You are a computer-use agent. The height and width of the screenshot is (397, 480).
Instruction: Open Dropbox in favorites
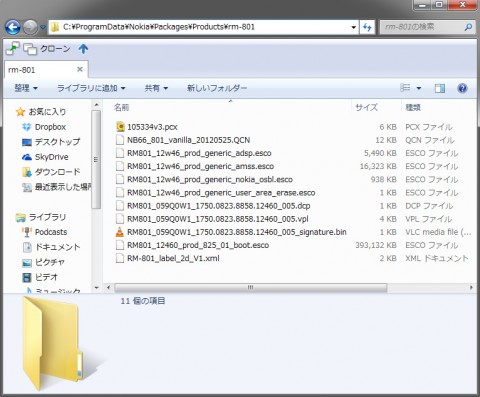(x=44, y=127)
